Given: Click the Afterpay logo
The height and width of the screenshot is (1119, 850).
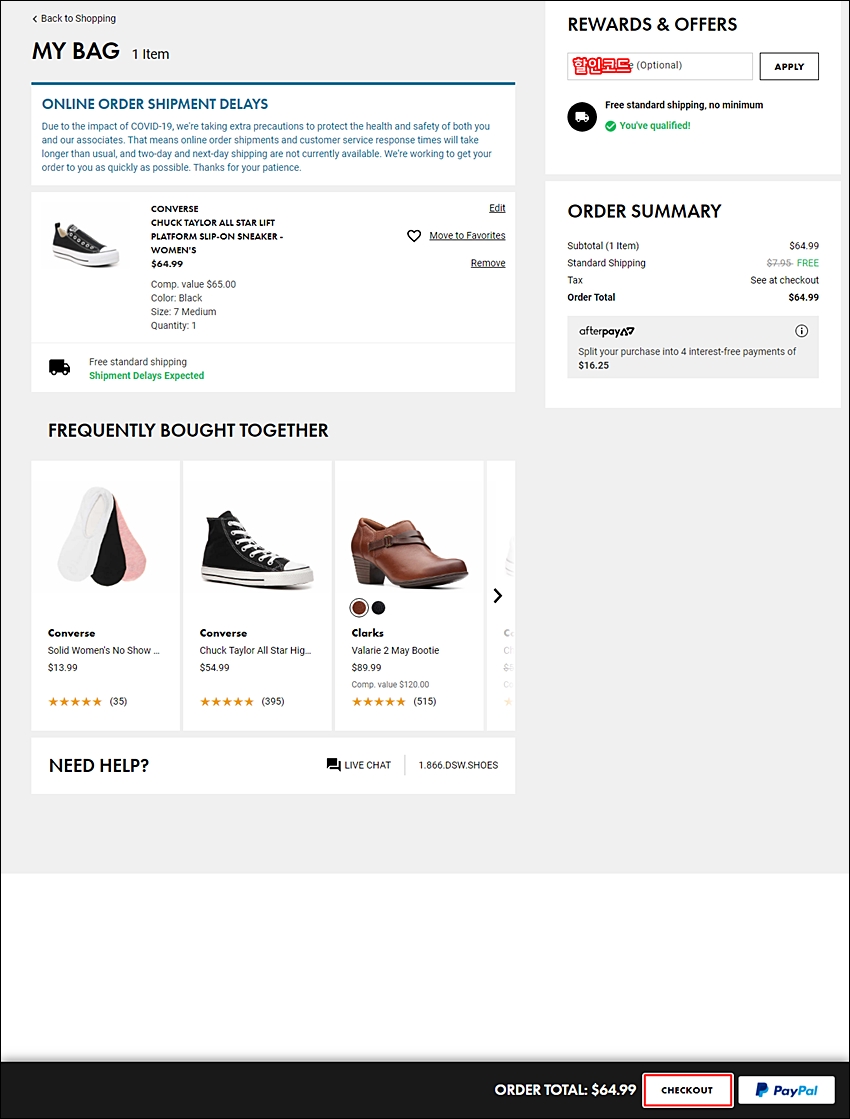Looking at the screenshot, I should [x=607, y=331].
